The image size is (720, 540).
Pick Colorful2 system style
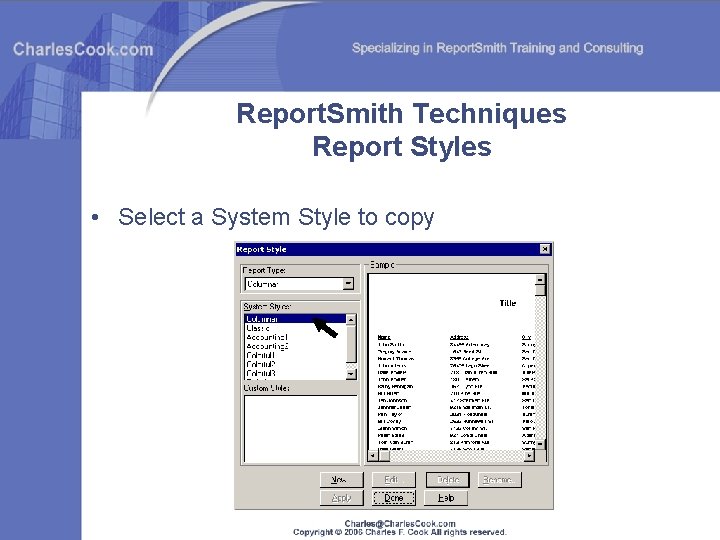[x=295, y=365]
